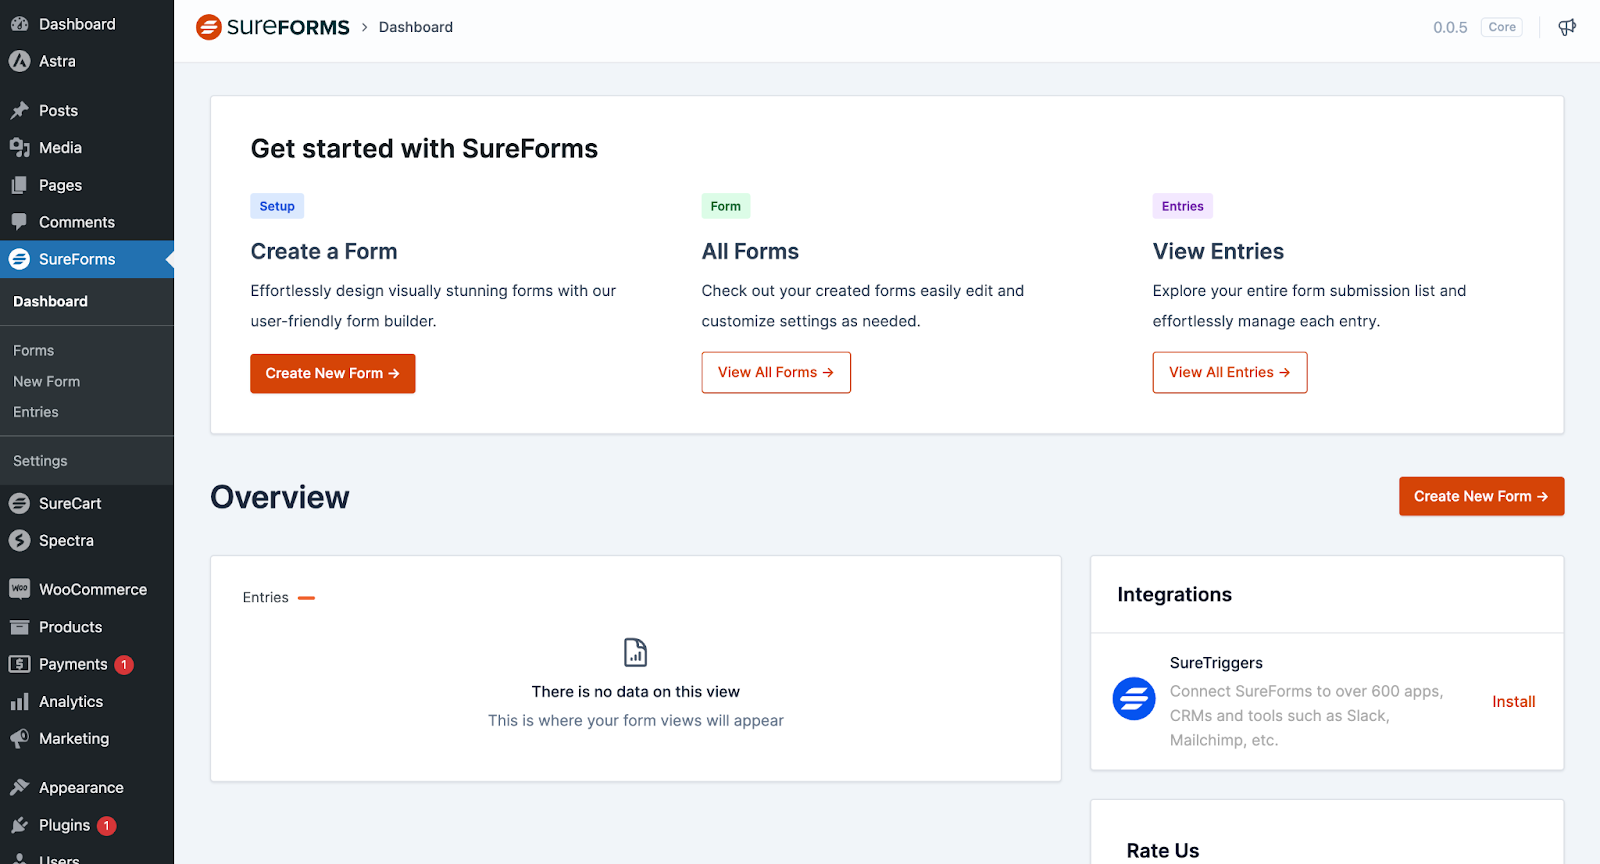Image resolution: width=1600 pixels, height=864 pixels.
Task: Open the Astra menu label
Action: click(57, 61)
